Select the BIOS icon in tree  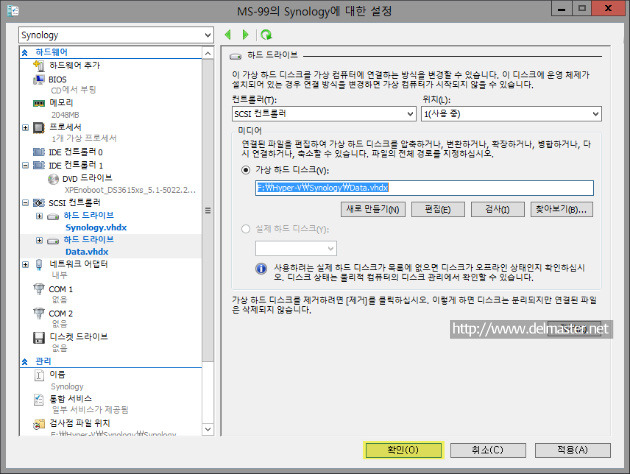(39, 80)
